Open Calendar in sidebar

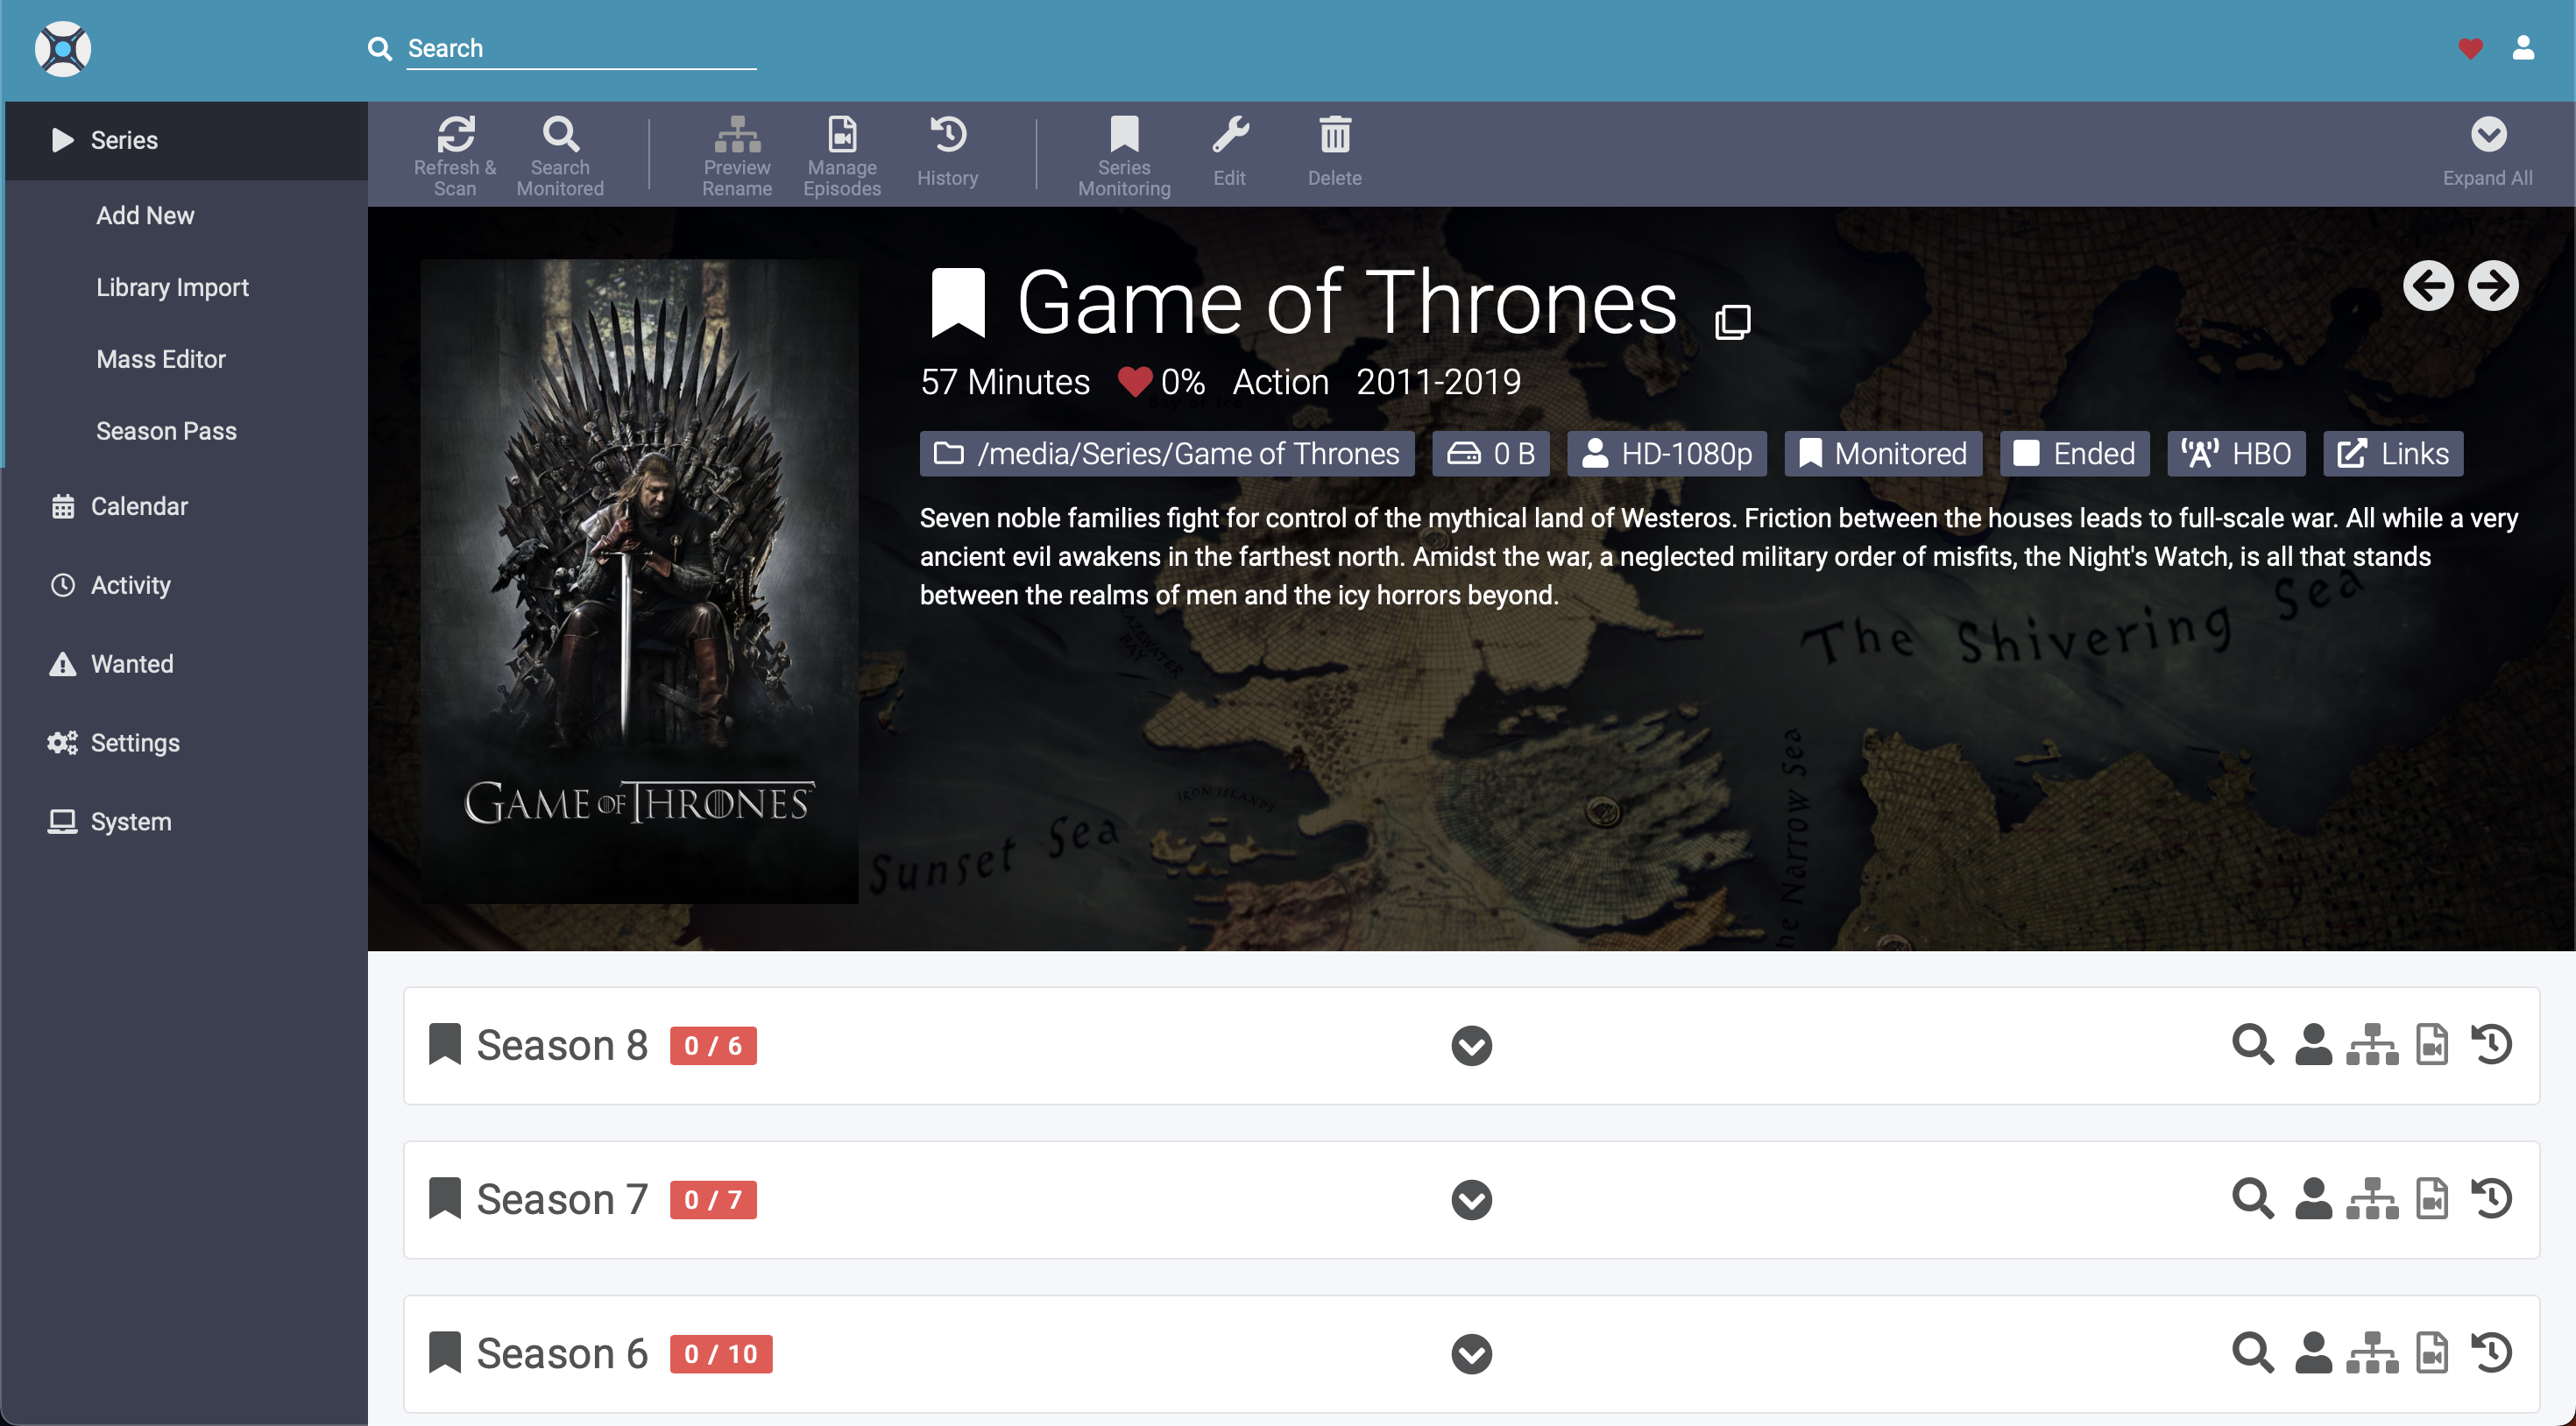[x=186, y=506]
